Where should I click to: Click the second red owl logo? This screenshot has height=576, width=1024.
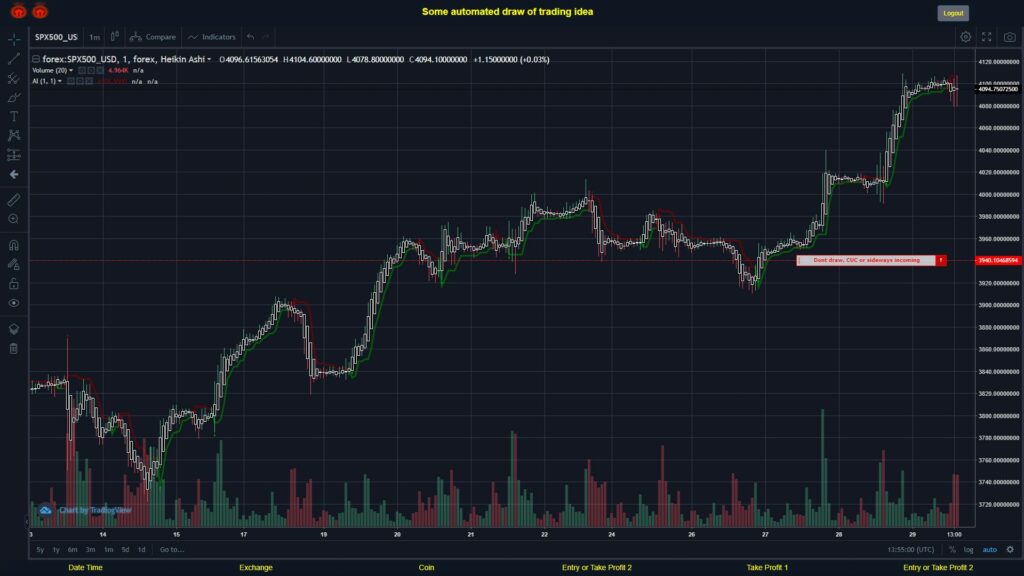[x=40, y=11]
